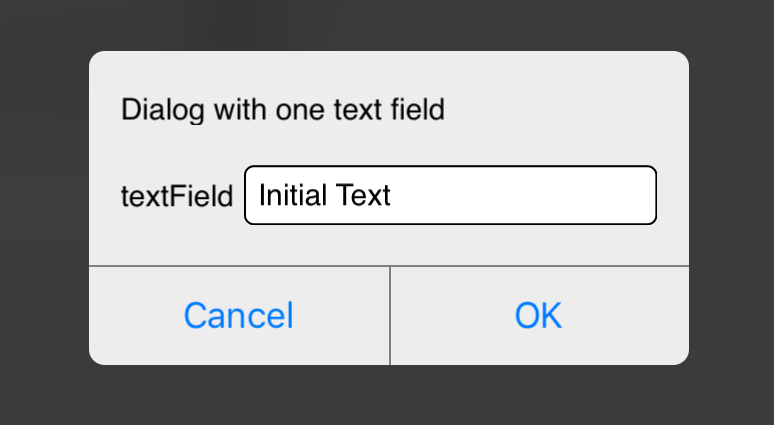Click the dark backdrop left of the dialog
Screen dimensions: 774x425
pos(44,210)
